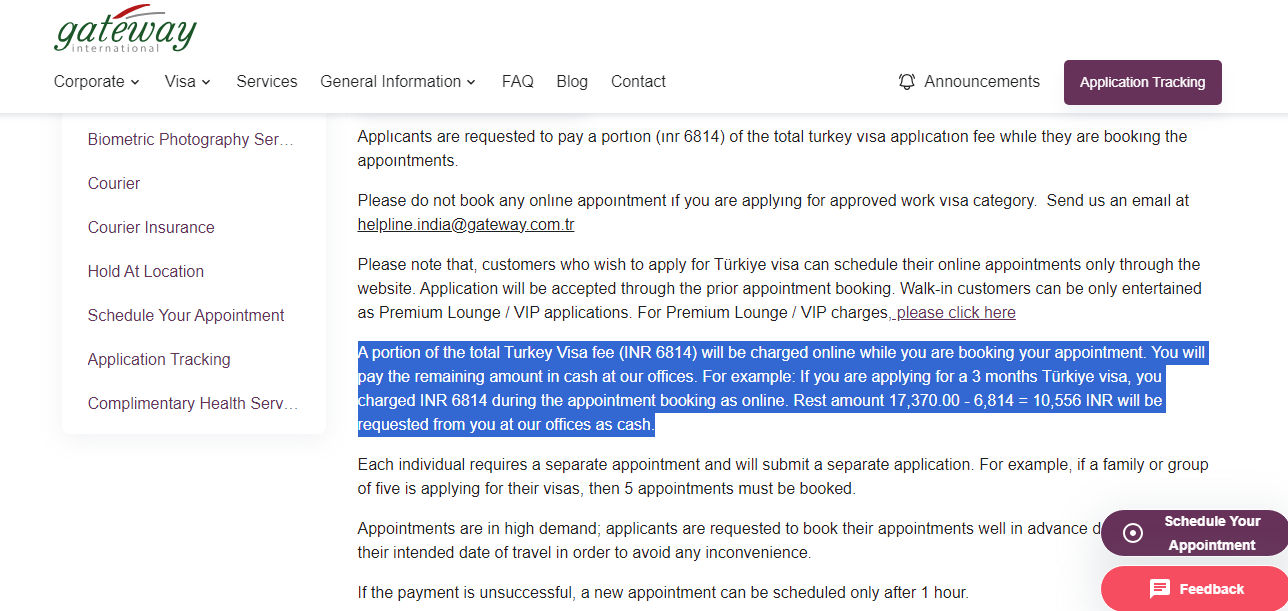
Task: Click the Feedback chat bubble icon
Action: pyautogui.click(x=1160, y=589)
